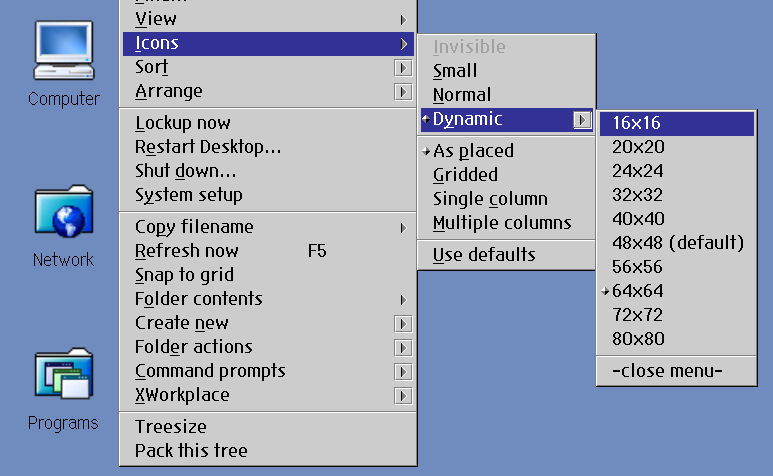The width and height of the screenshot is (773, 476).
Task: Select Dynamic icon size mode
Action: tap(467, 119)
